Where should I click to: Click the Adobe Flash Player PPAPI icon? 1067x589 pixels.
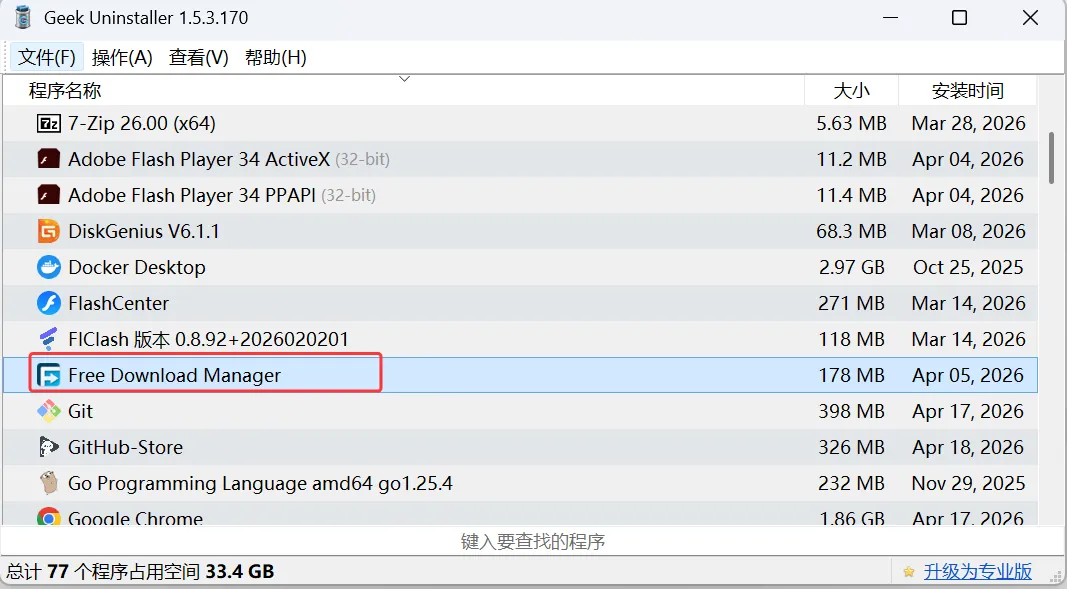48,195
